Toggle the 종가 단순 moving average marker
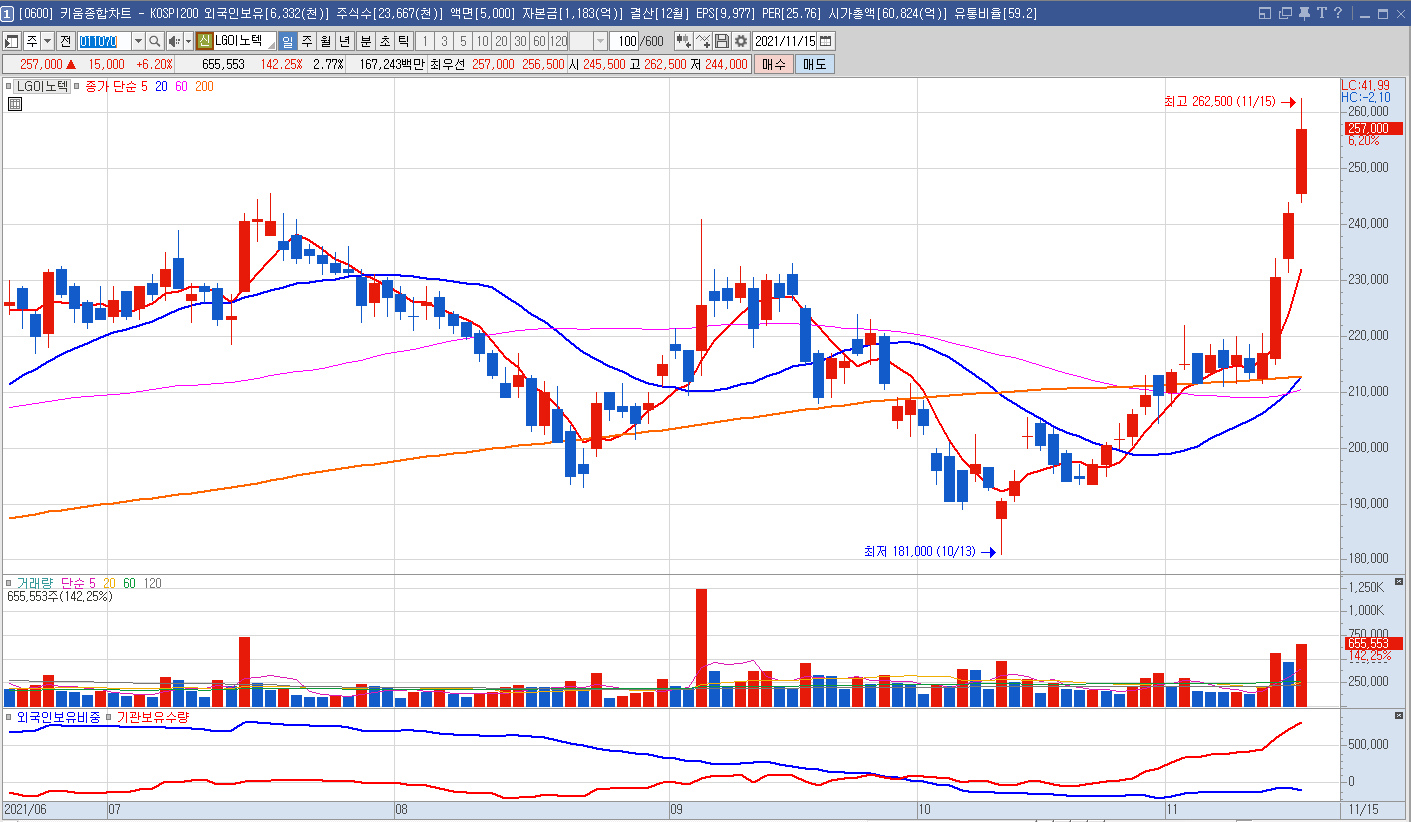This screenshot has width=1411, height=822. click(x=76, y=86)
